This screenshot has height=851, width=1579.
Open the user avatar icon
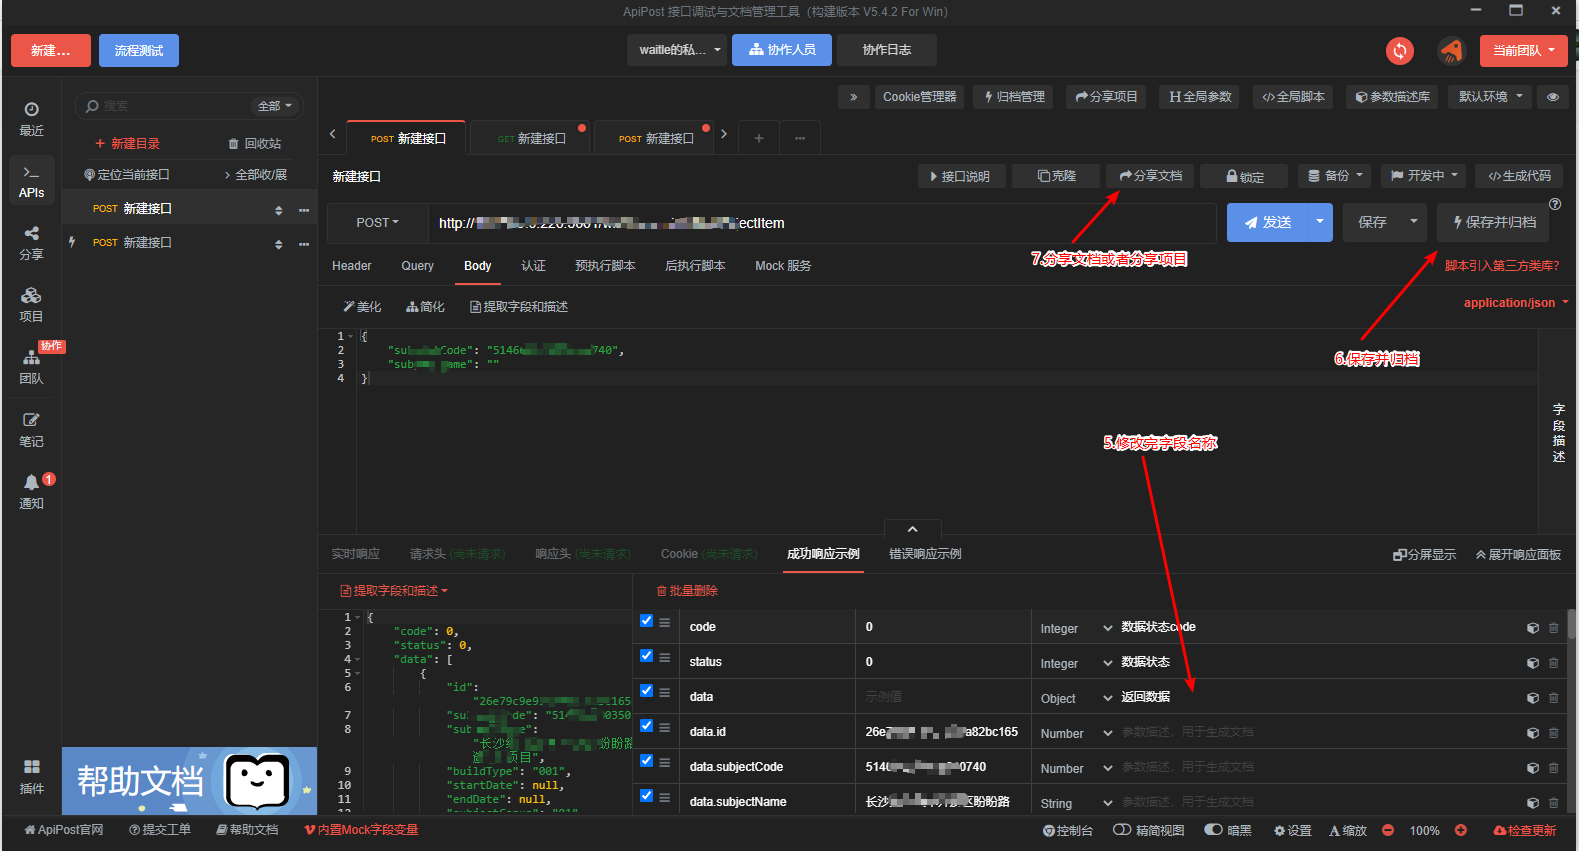pos(1451,51)
